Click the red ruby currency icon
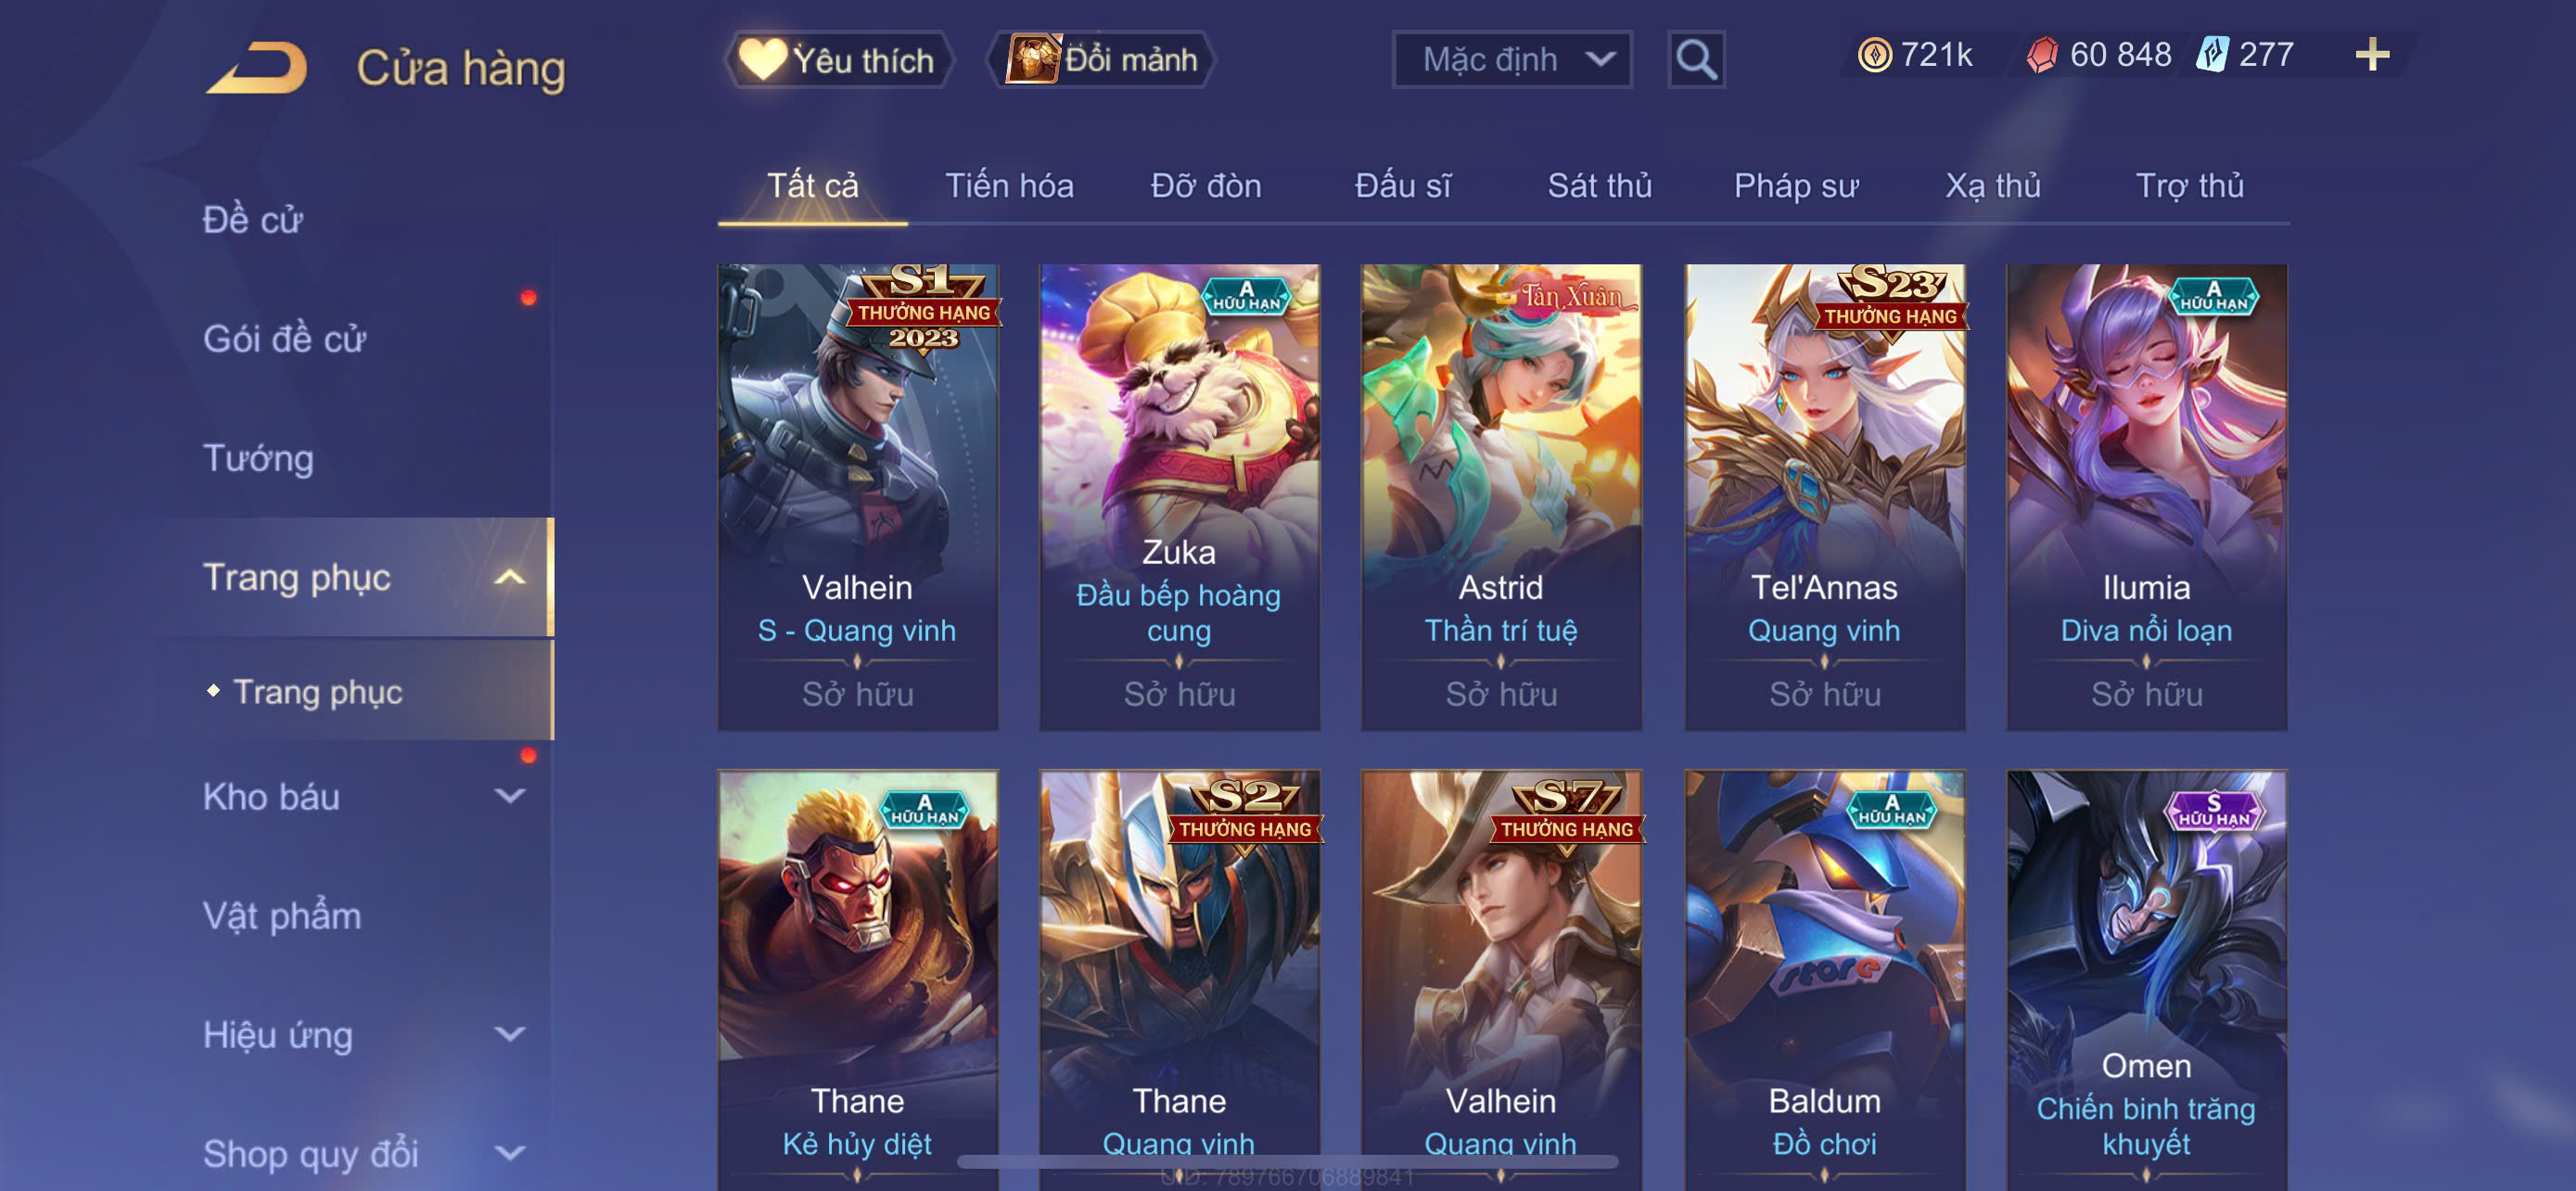2576x1191 pixels. click(2042, 54)
